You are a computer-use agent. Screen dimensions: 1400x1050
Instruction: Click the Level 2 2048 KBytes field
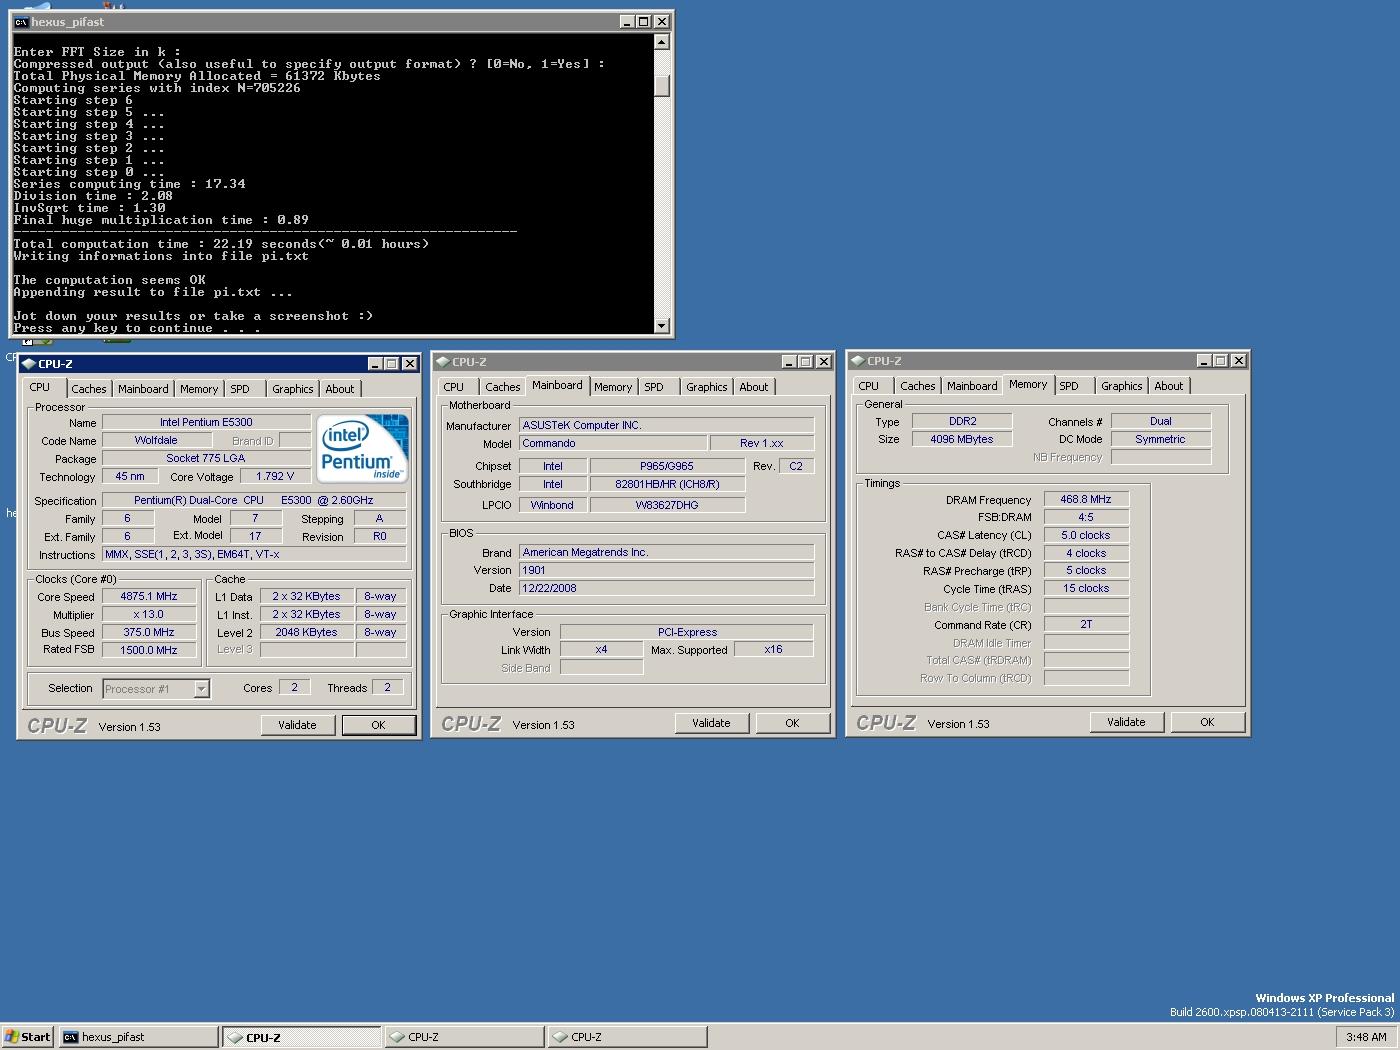307,633
